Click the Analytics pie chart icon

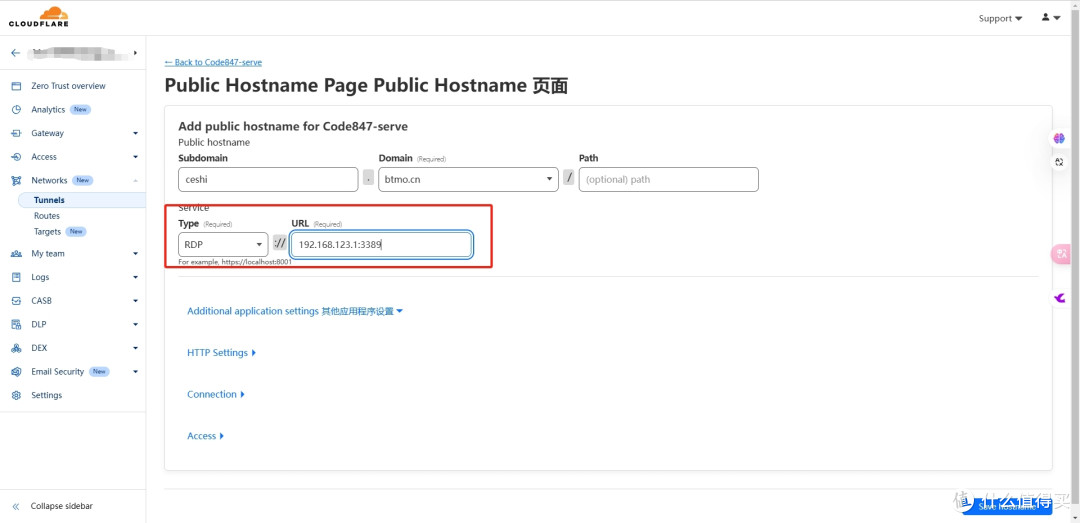click(x=17, y=110)
